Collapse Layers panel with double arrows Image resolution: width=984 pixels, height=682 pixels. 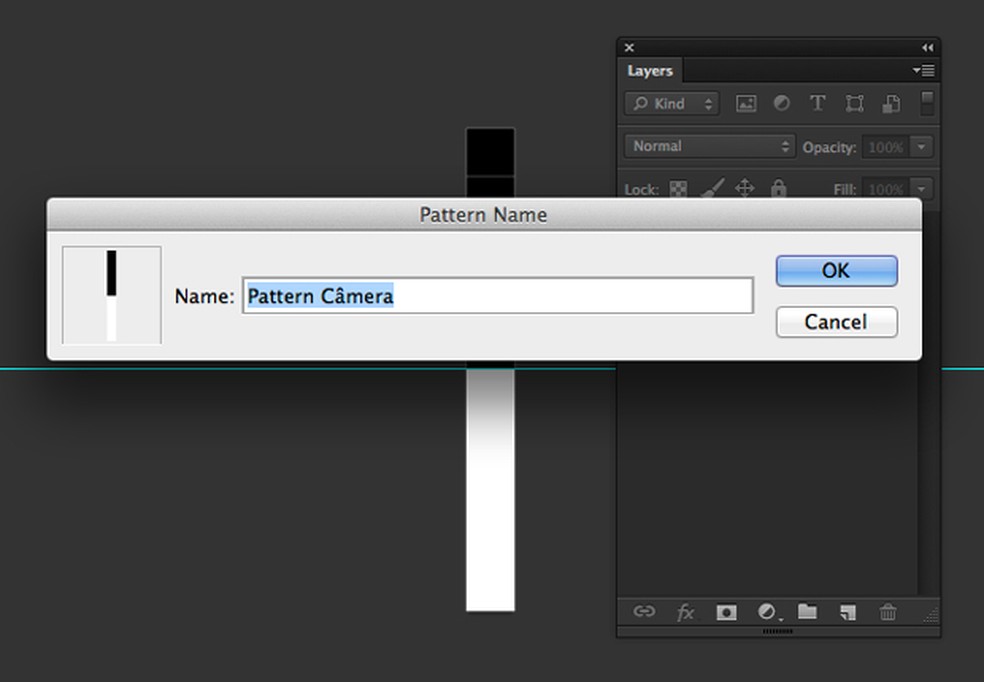(x=928, y=48)
